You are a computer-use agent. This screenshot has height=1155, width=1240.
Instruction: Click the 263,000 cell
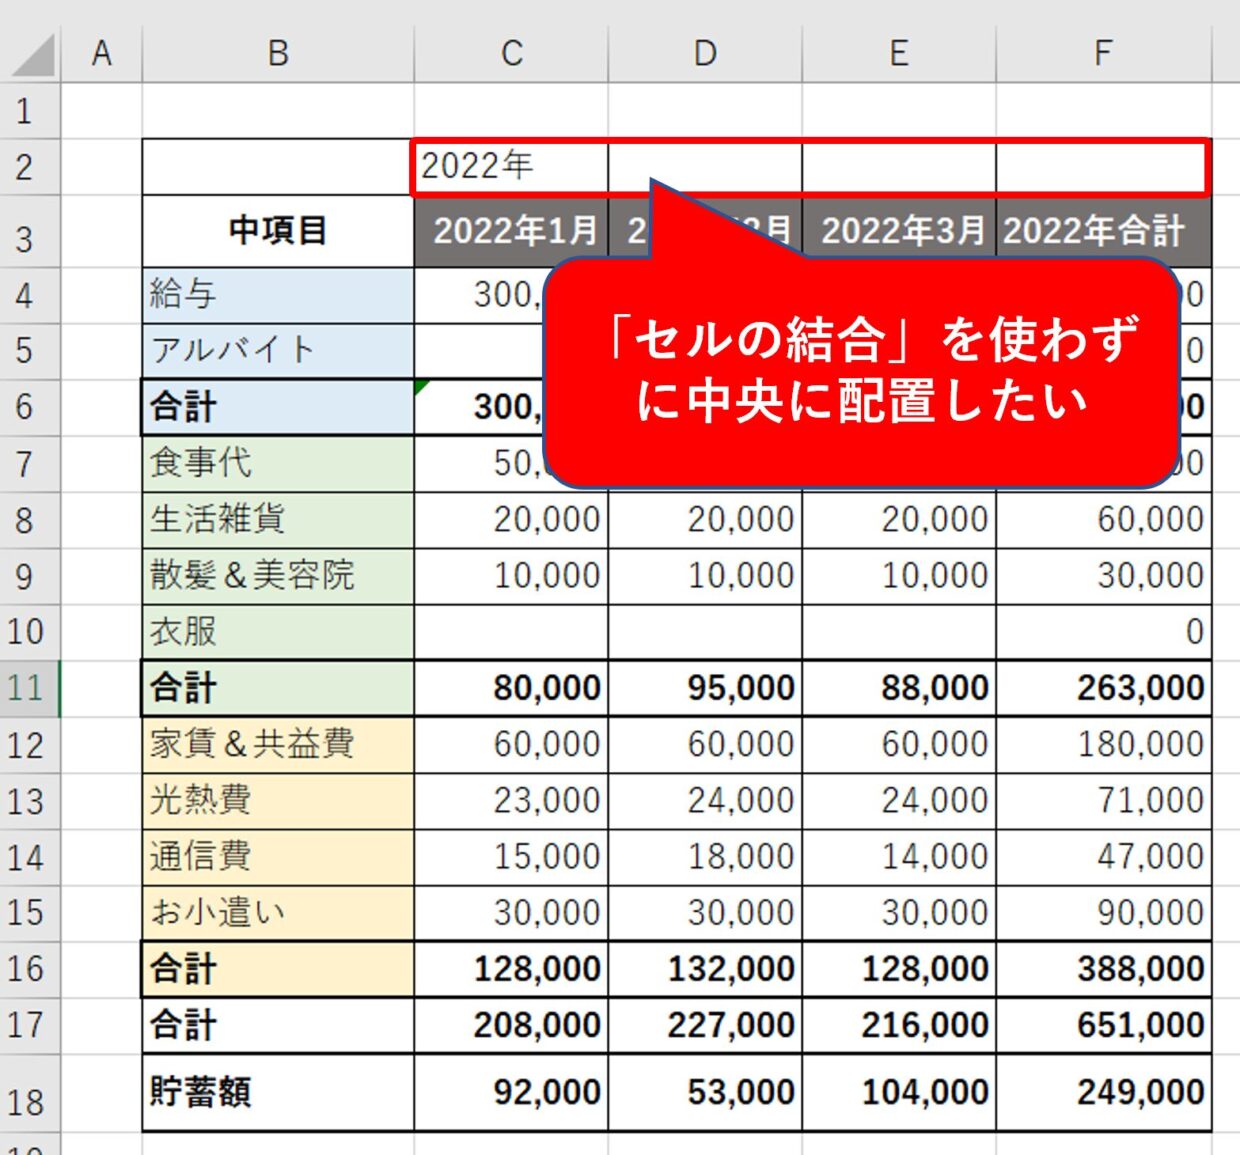point(1103,688)
